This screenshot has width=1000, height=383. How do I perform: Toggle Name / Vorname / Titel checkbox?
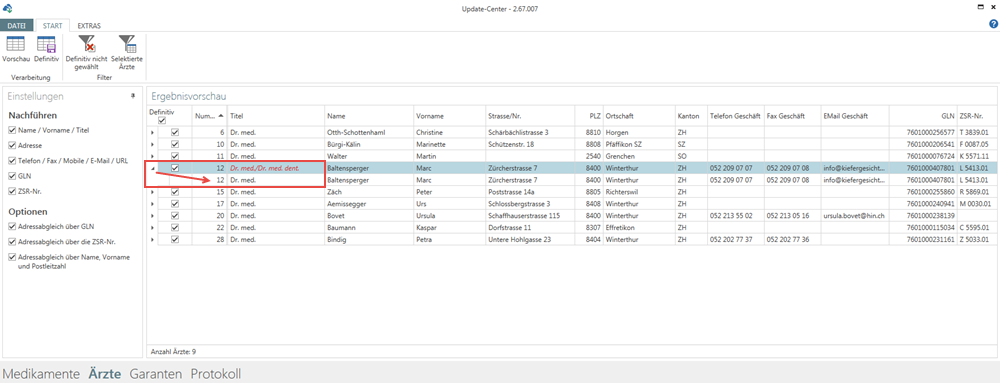[x=13, y=130]
